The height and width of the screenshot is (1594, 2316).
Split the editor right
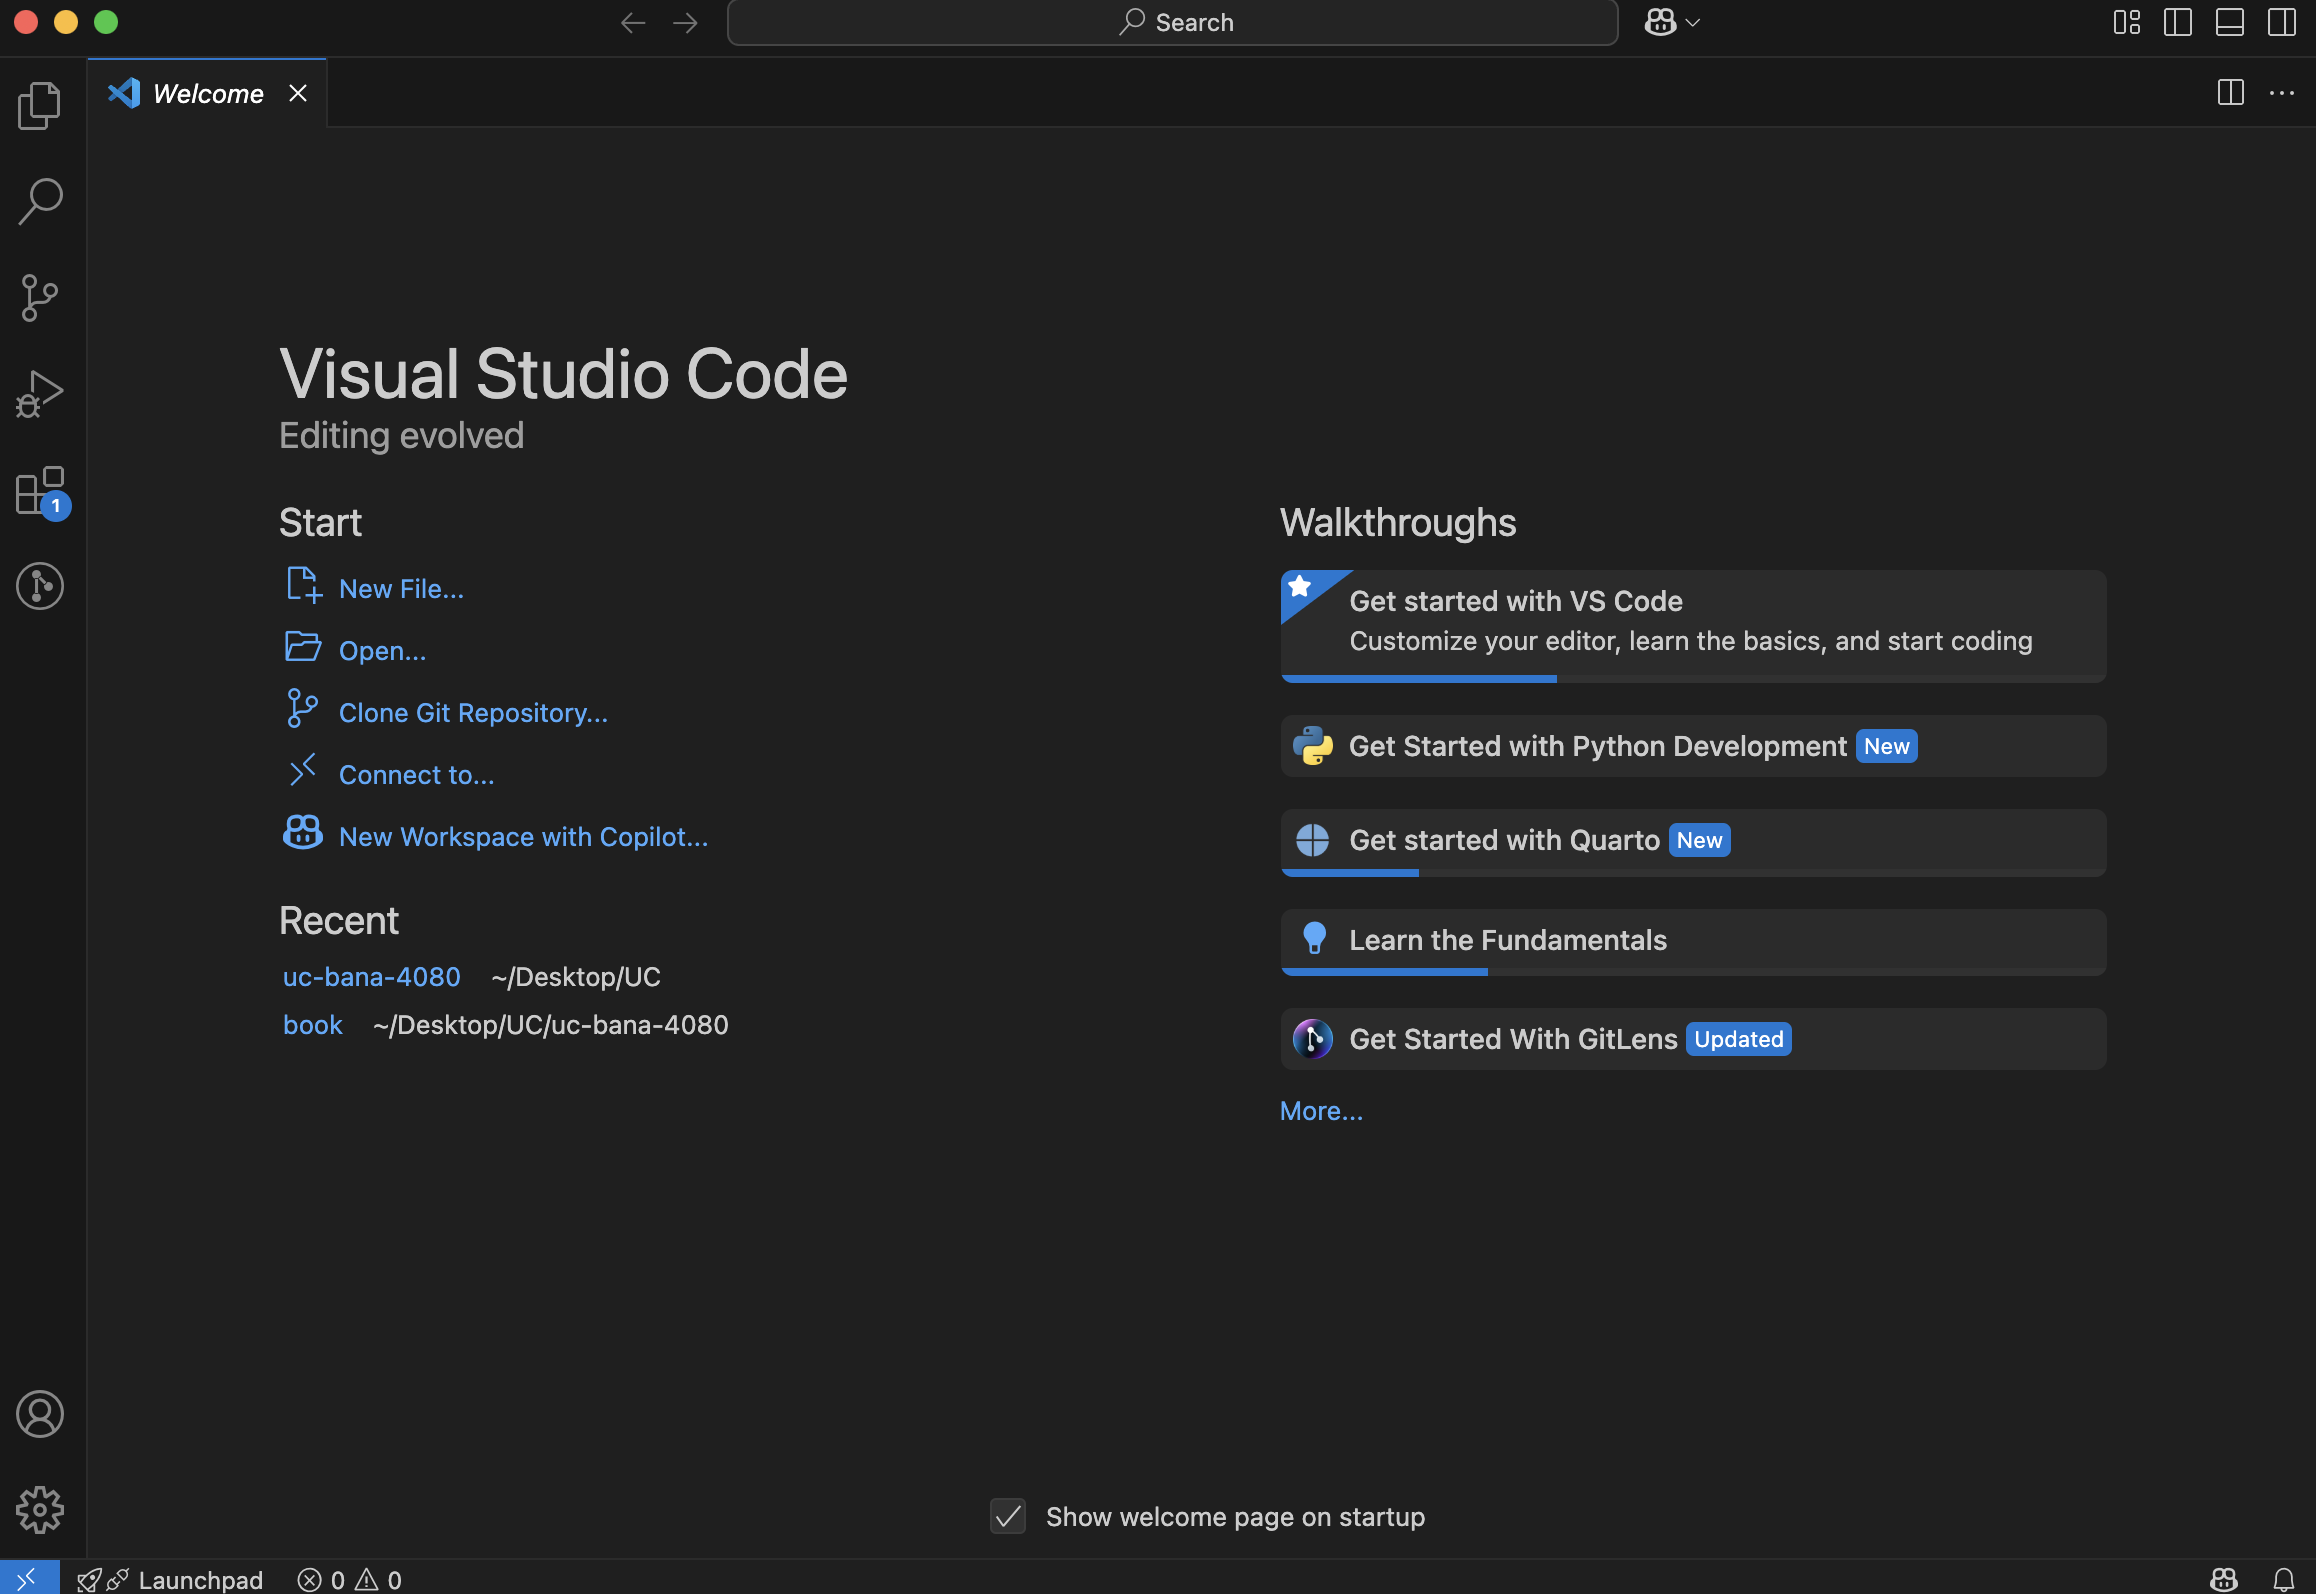(2231, 93)
